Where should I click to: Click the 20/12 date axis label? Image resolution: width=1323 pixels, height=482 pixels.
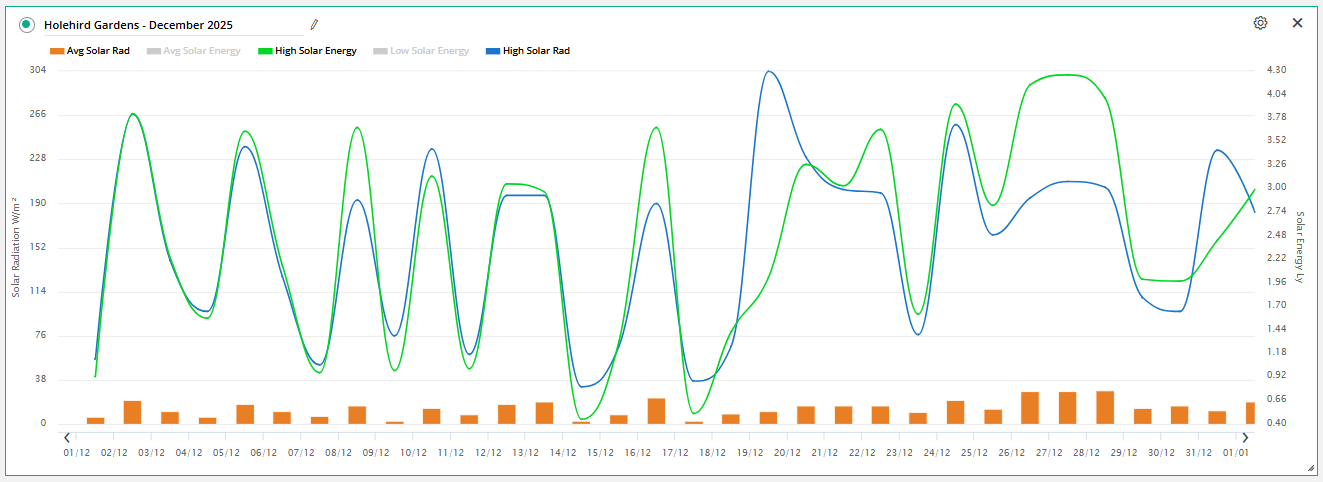point(788,453)
